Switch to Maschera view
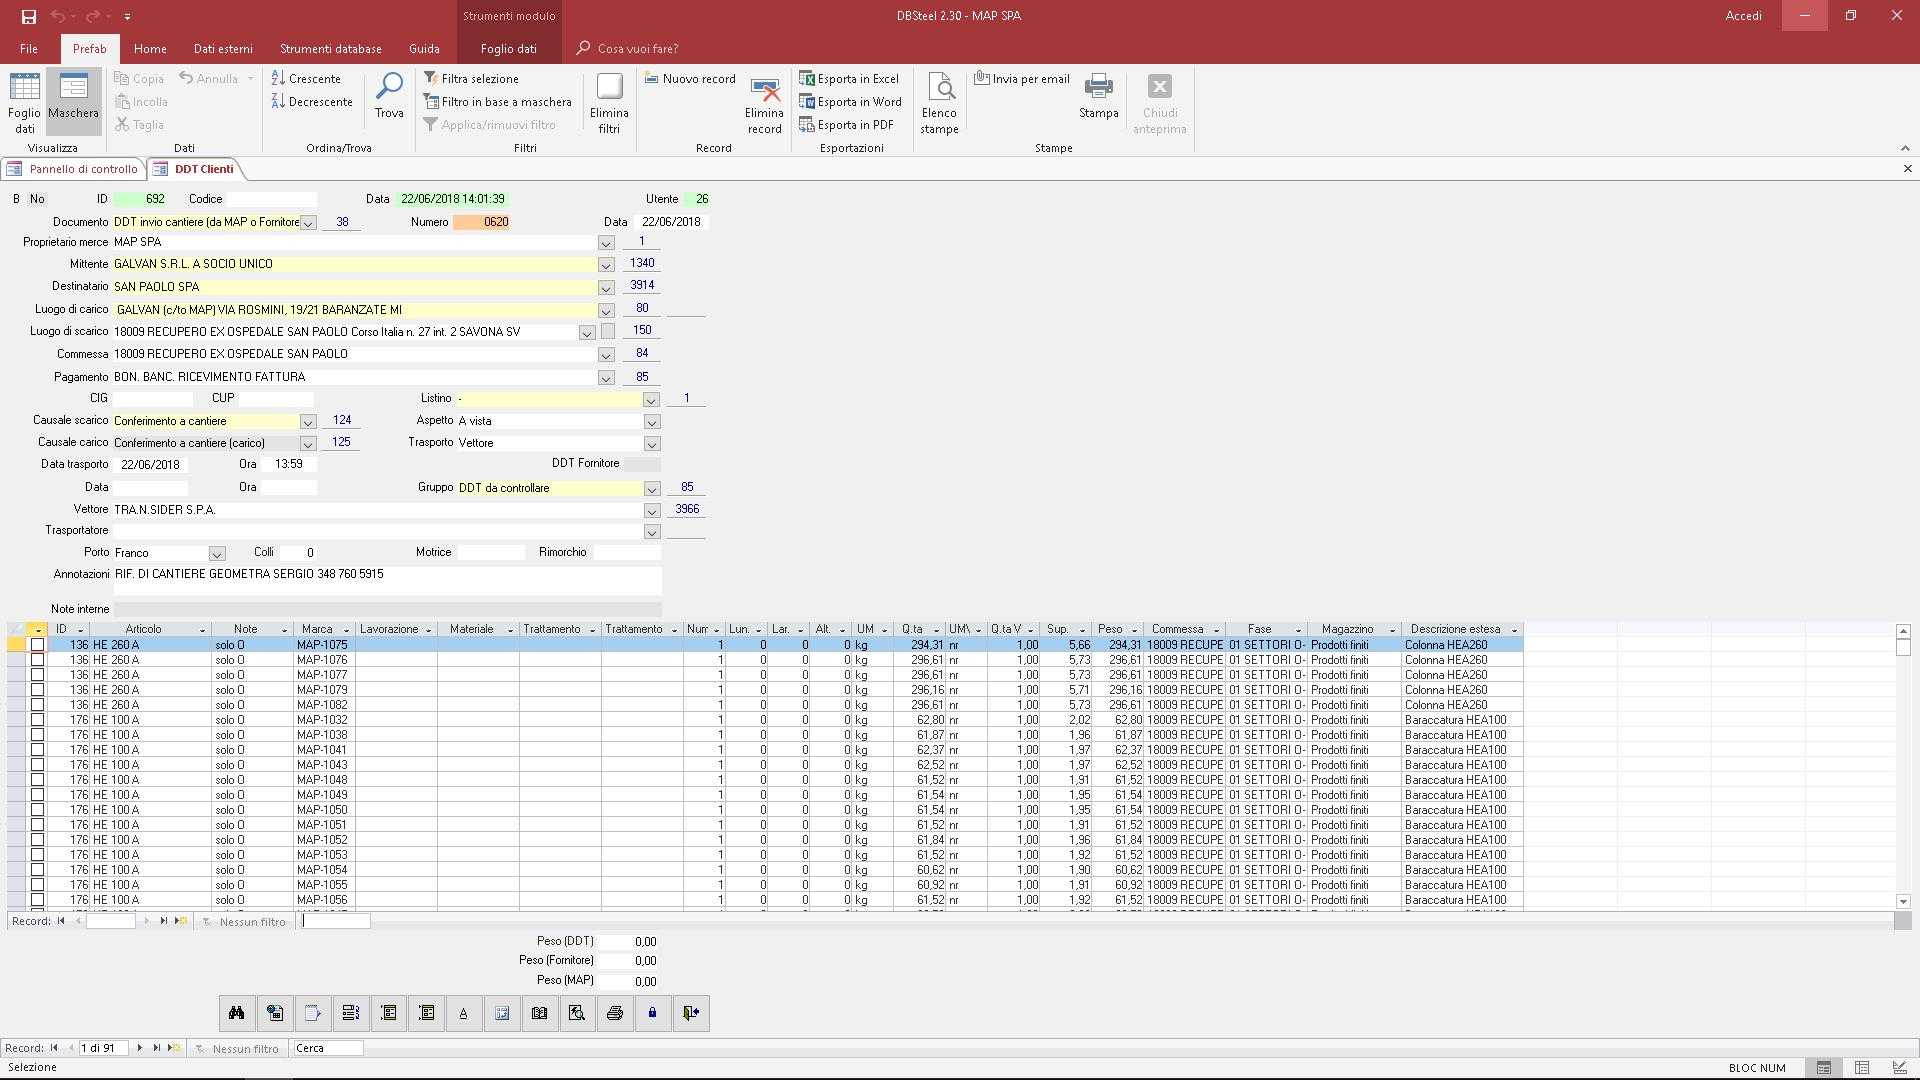1920x1080 pixels. tap(73, 102)
